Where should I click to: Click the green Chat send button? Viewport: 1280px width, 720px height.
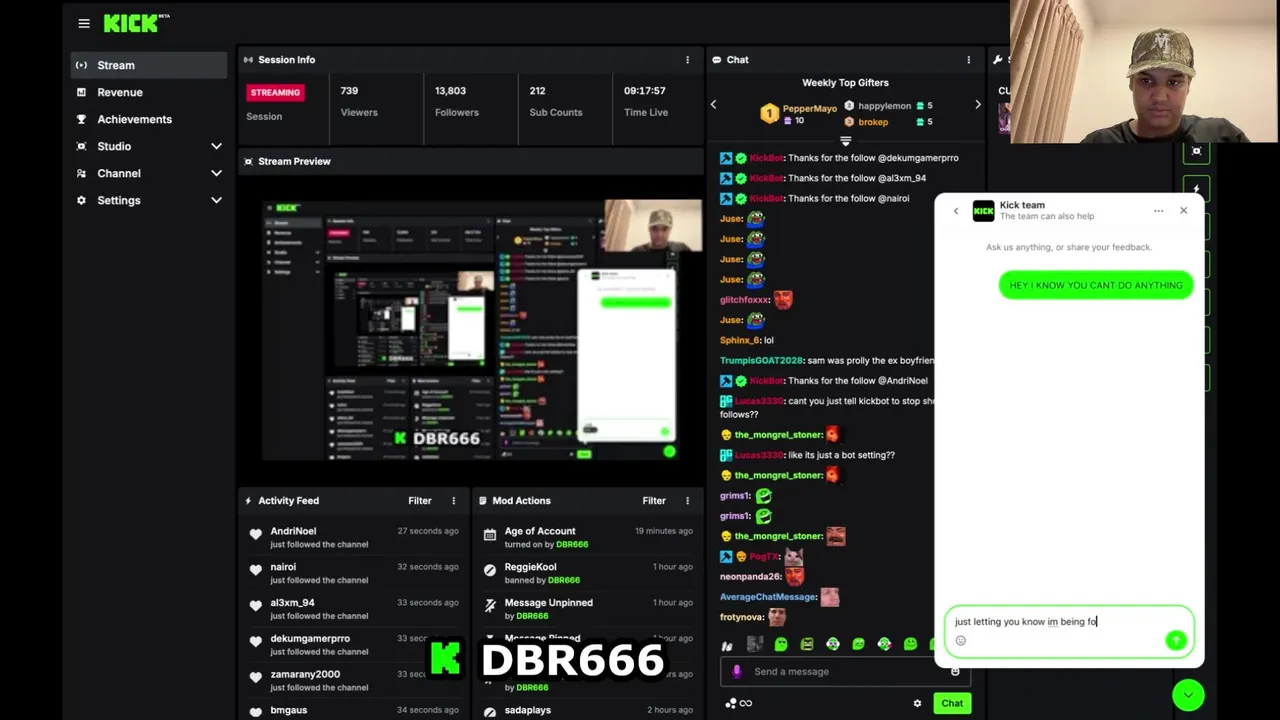(x=952, y=703)
